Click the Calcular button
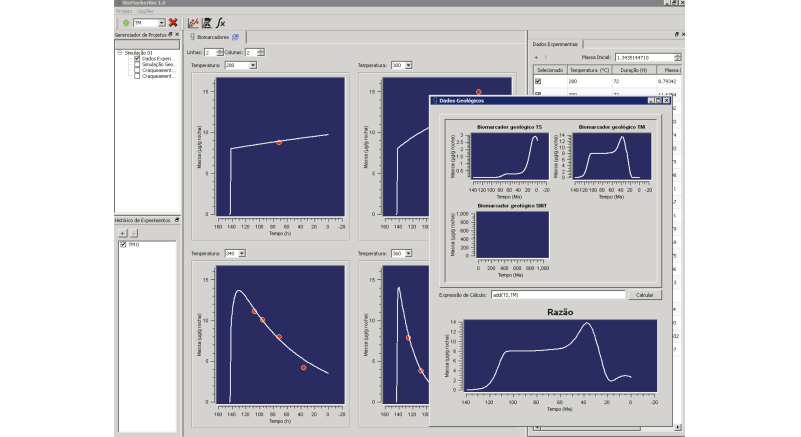The width and height of the screenshot is (801, 437). [x=644, y=295]
